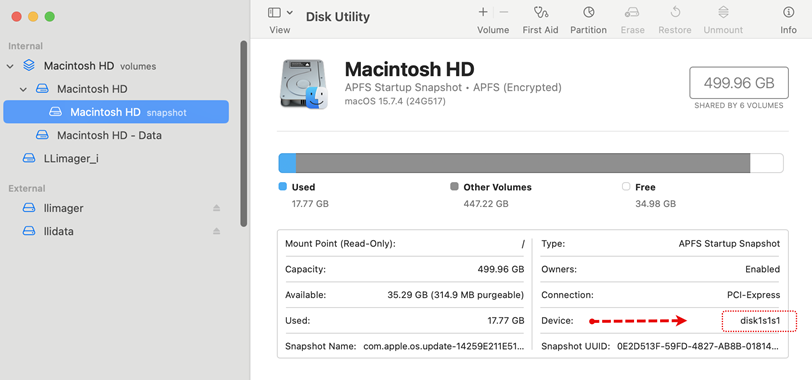Select the llidata external volume
The height and width of the screenshot is (380, 812).
pyautogui.click(x=116, y=231)
